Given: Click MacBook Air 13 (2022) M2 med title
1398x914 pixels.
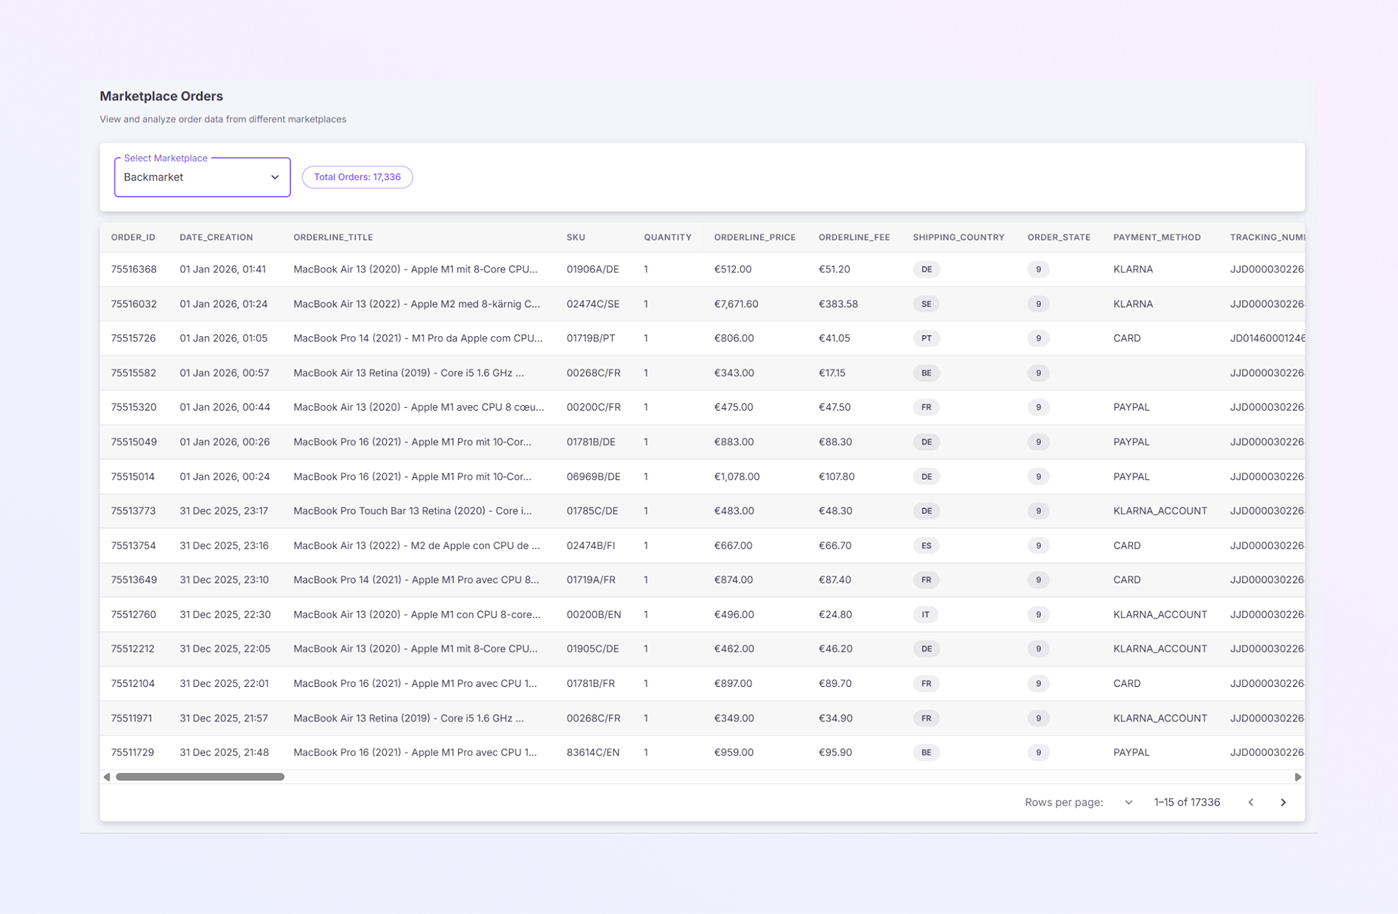Looking at the screenshot, I should [417, 304].
